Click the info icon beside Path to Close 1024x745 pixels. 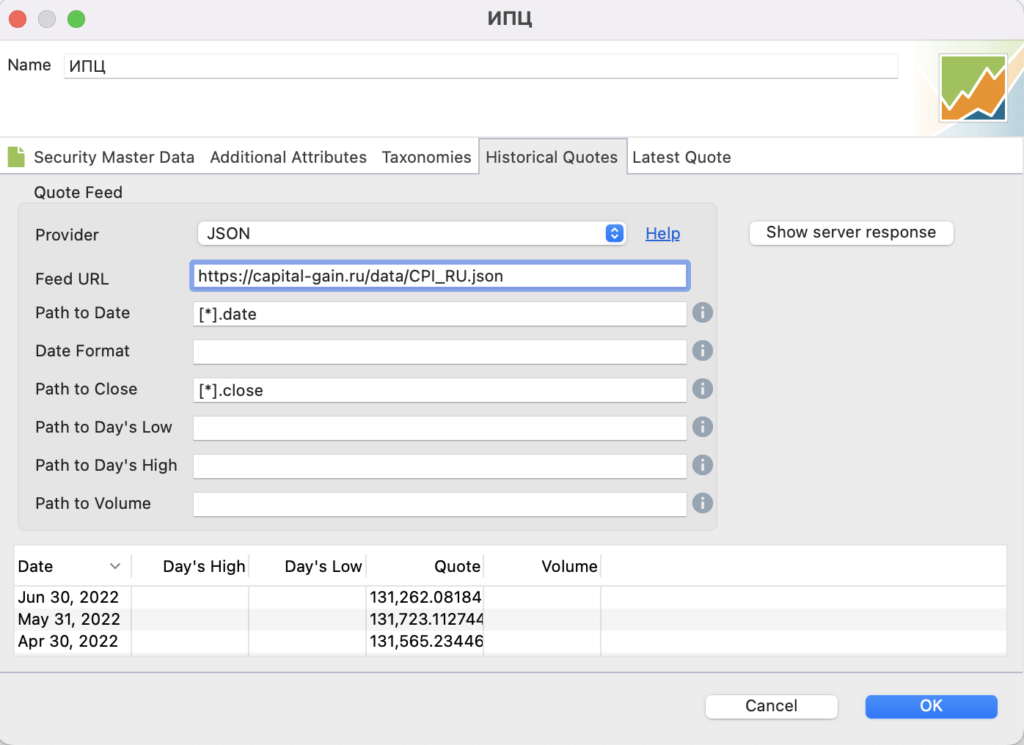click(702, 389)
